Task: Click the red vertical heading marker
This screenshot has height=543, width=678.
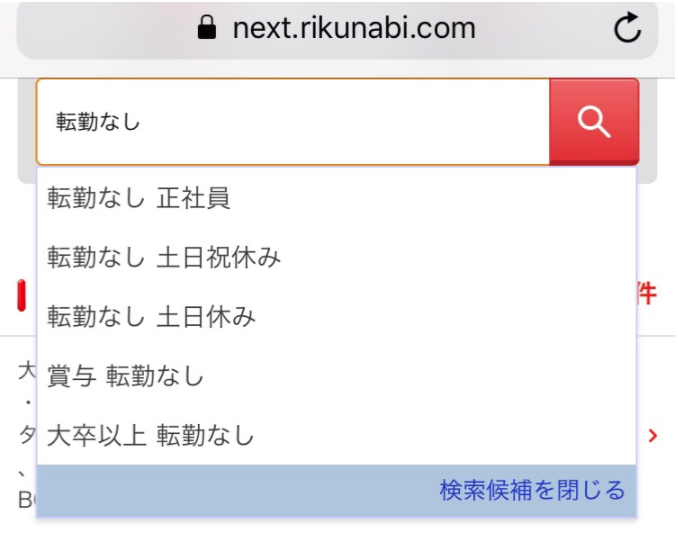Action: click(22, 295)
